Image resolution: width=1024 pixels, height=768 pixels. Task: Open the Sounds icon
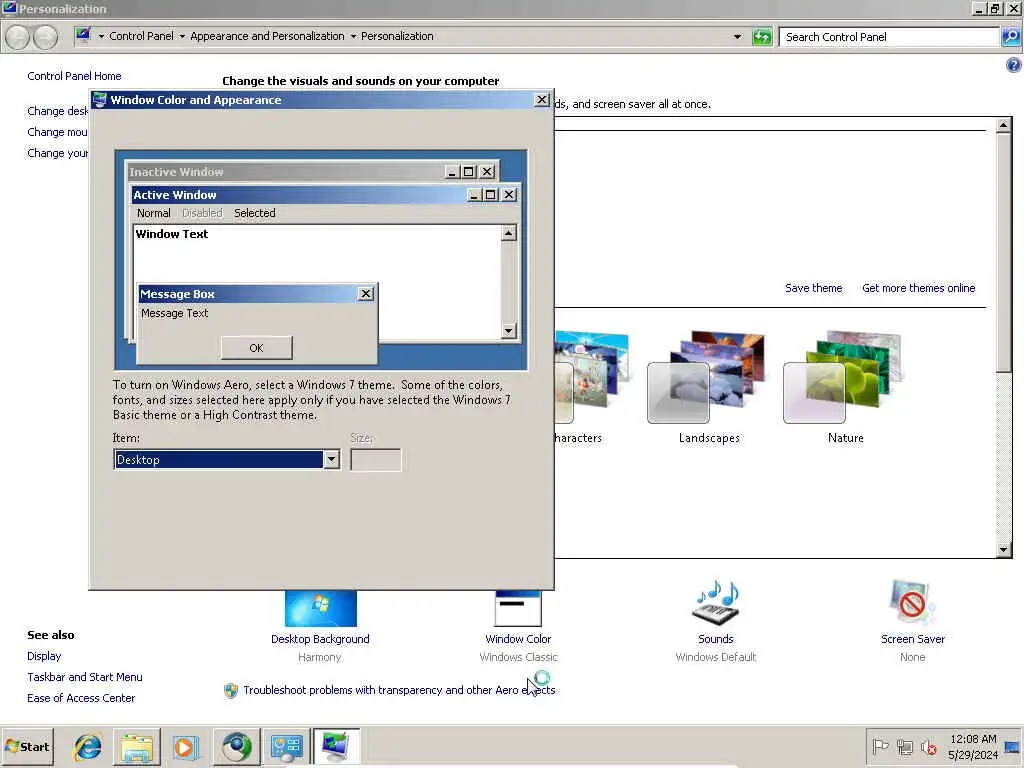[716, 602]
